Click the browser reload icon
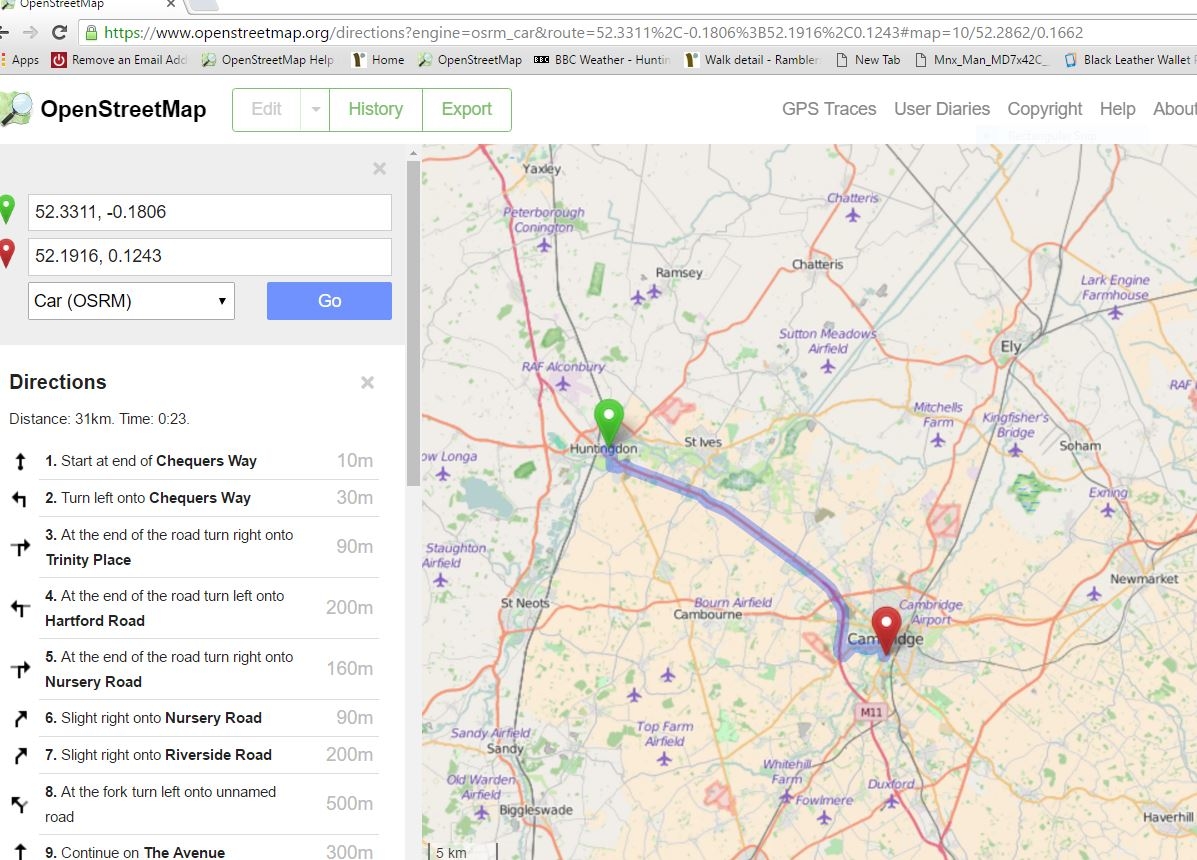Screen dimensions: 1197x860 click(x=59, y=33)
